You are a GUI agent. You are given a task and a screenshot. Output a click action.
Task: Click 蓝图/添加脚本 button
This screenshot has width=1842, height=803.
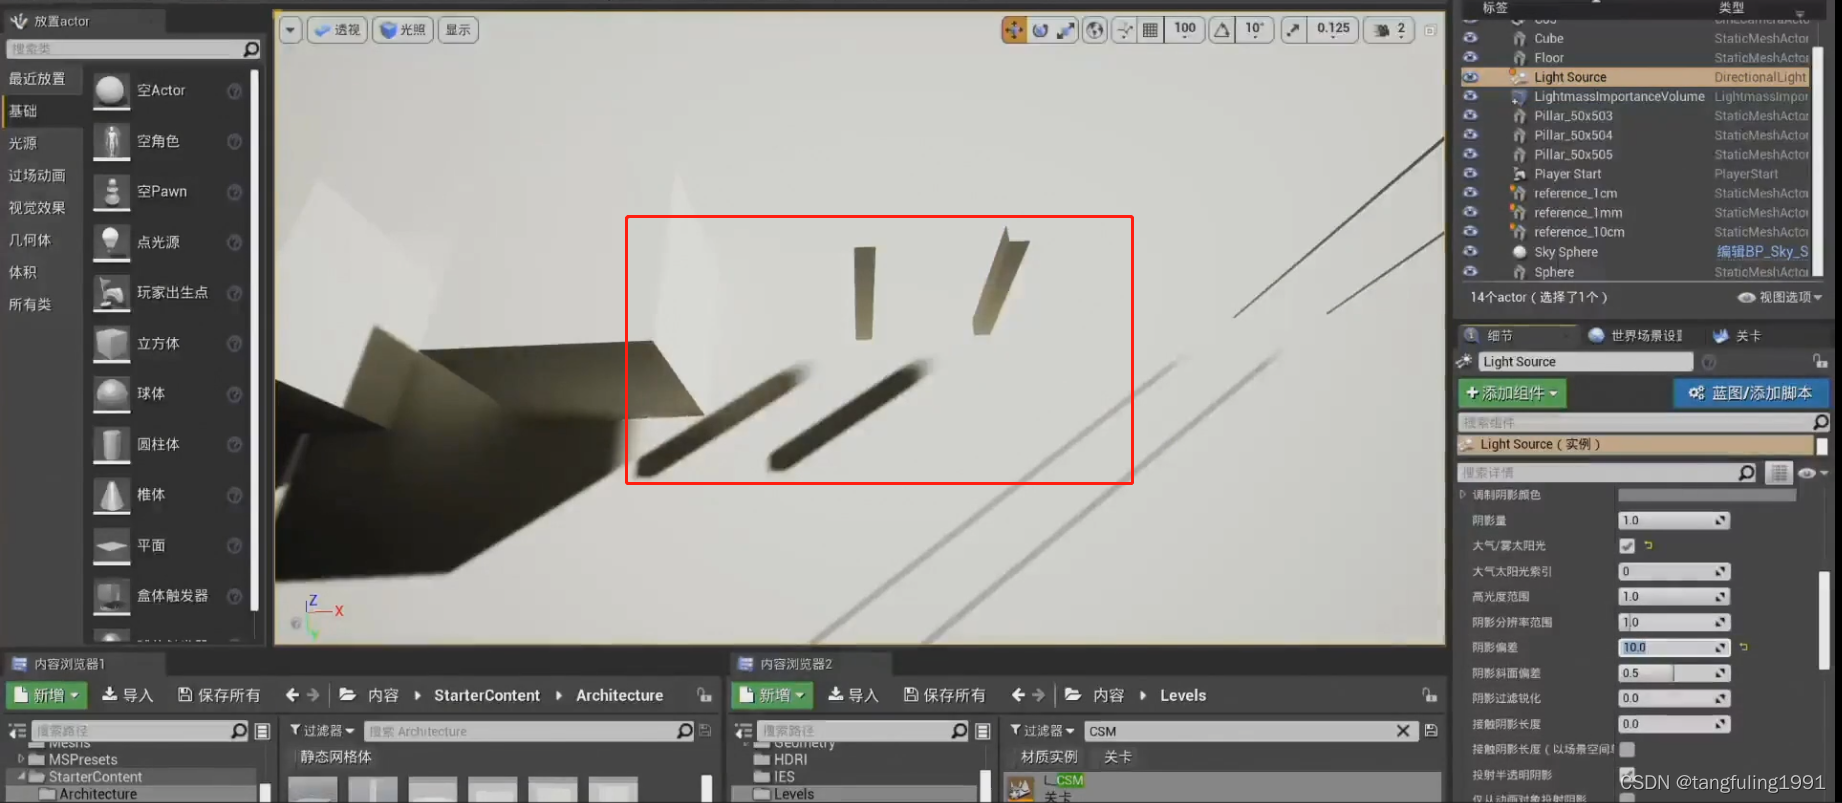point(1751,393)
